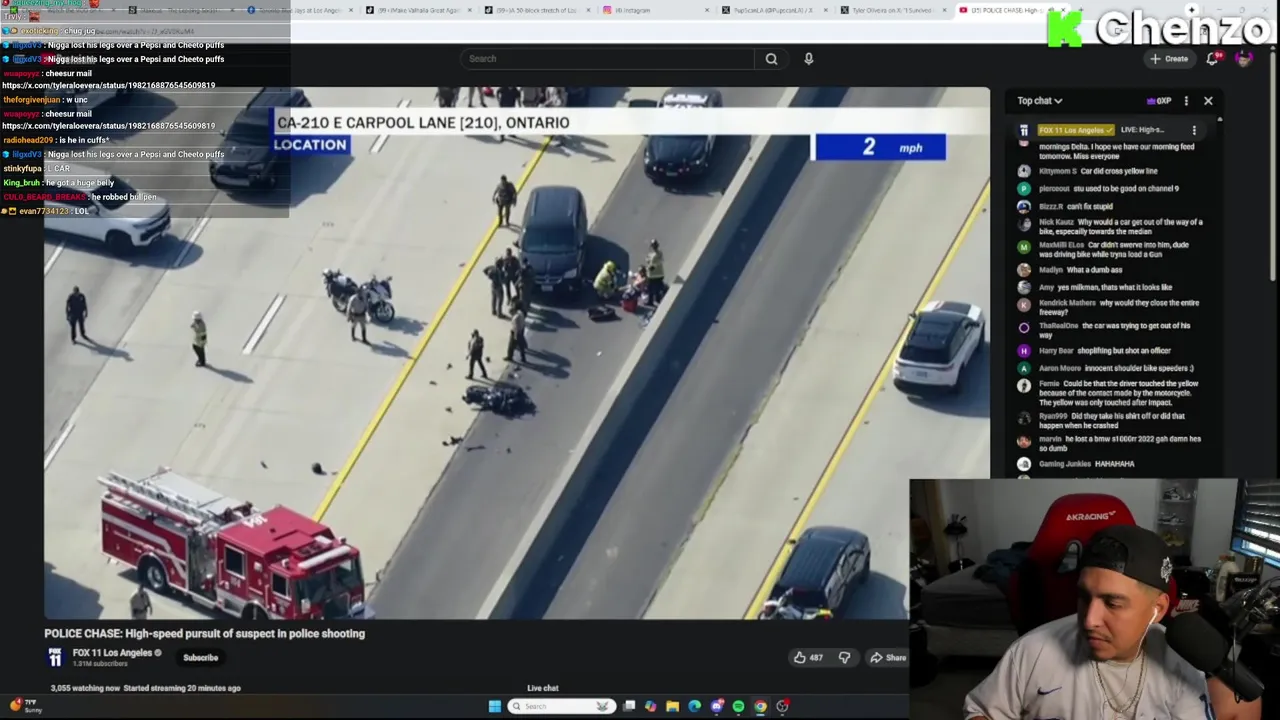The image size is (1280, 720).
Task: Click Amy's 'yes milkman' message
Action: click(x=1105, y=288)
